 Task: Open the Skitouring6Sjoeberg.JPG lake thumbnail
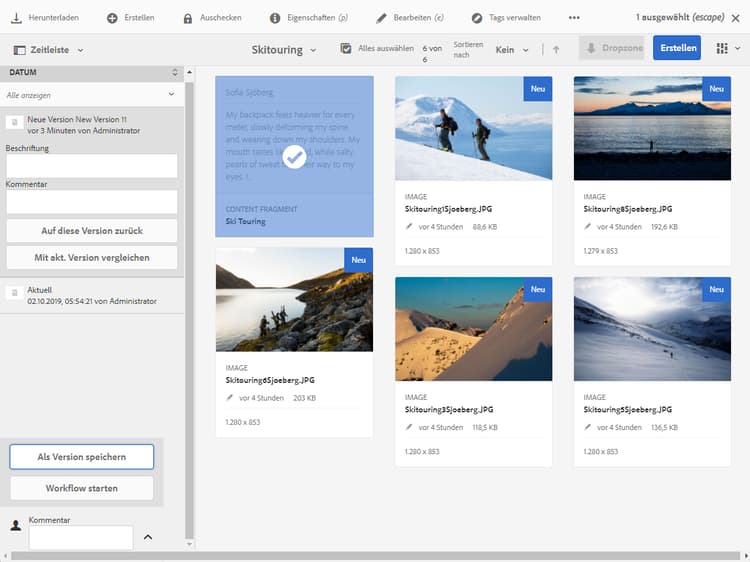pyautogui.click(x=294, y=299)
